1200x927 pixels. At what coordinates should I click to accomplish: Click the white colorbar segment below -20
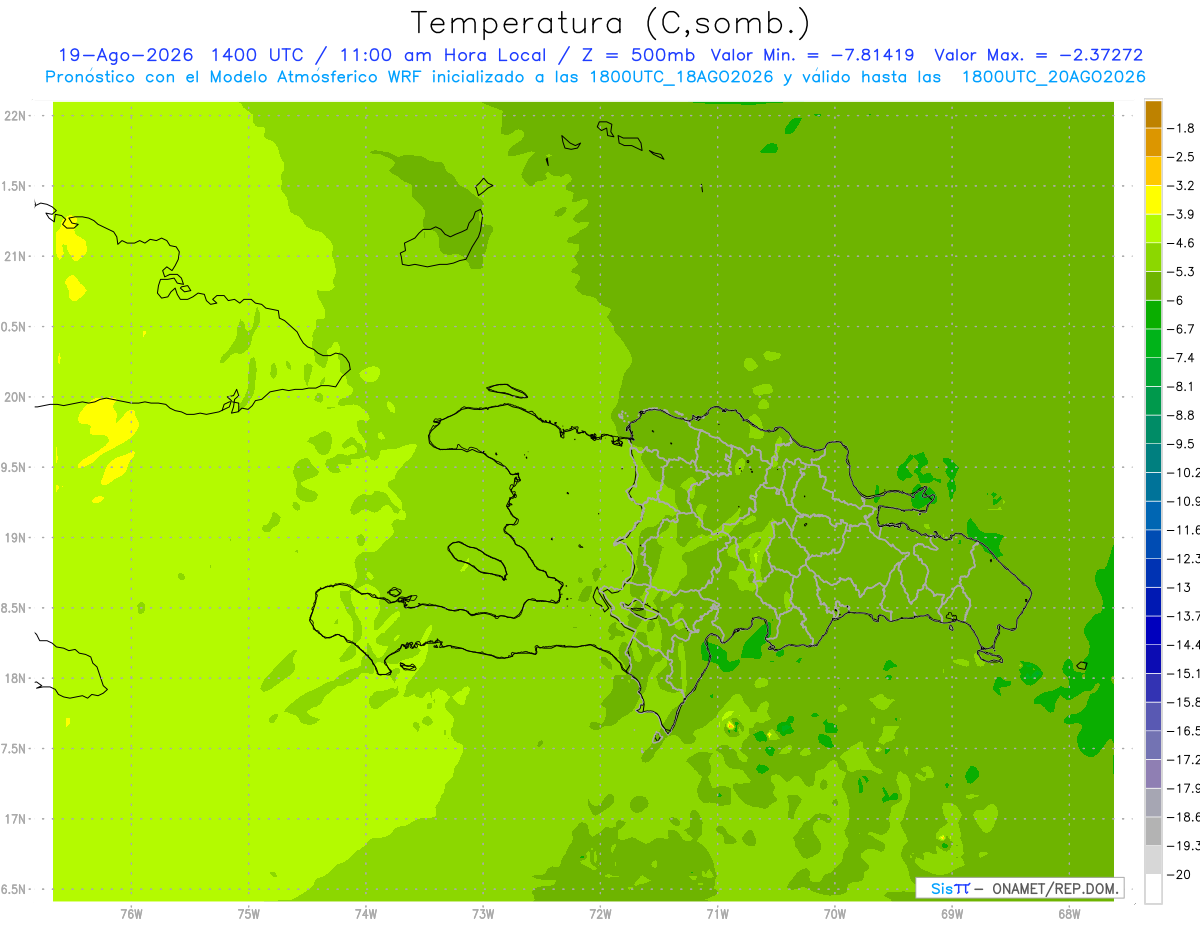click(1154, 888)
